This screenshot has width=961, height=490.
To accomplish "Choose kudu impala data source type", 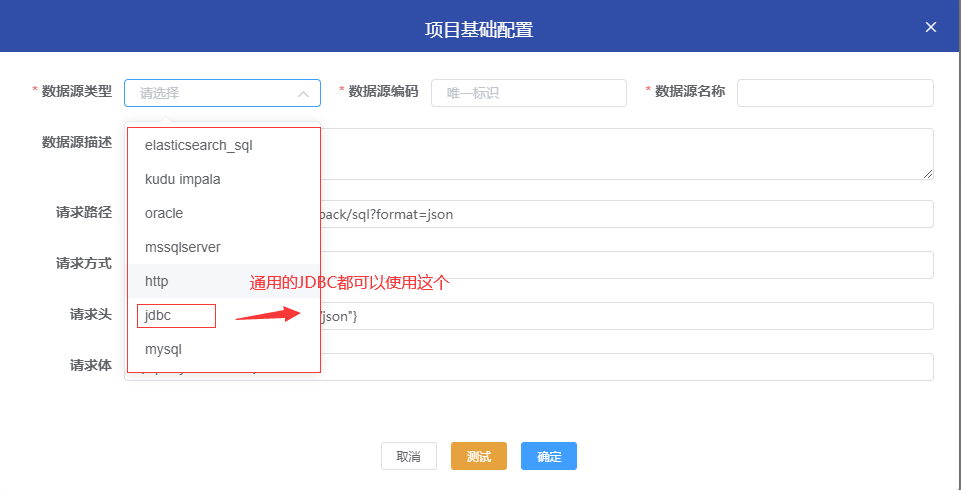I will [182, 179].
